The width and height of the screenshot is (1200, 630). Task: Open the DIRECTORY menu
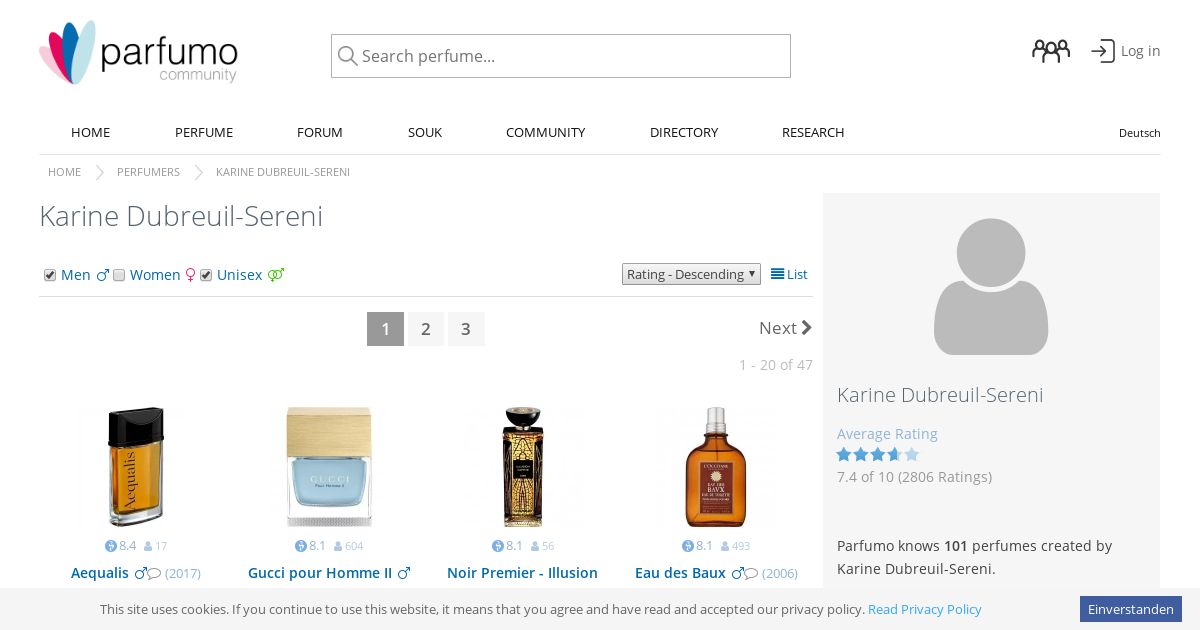pos(684,132)
